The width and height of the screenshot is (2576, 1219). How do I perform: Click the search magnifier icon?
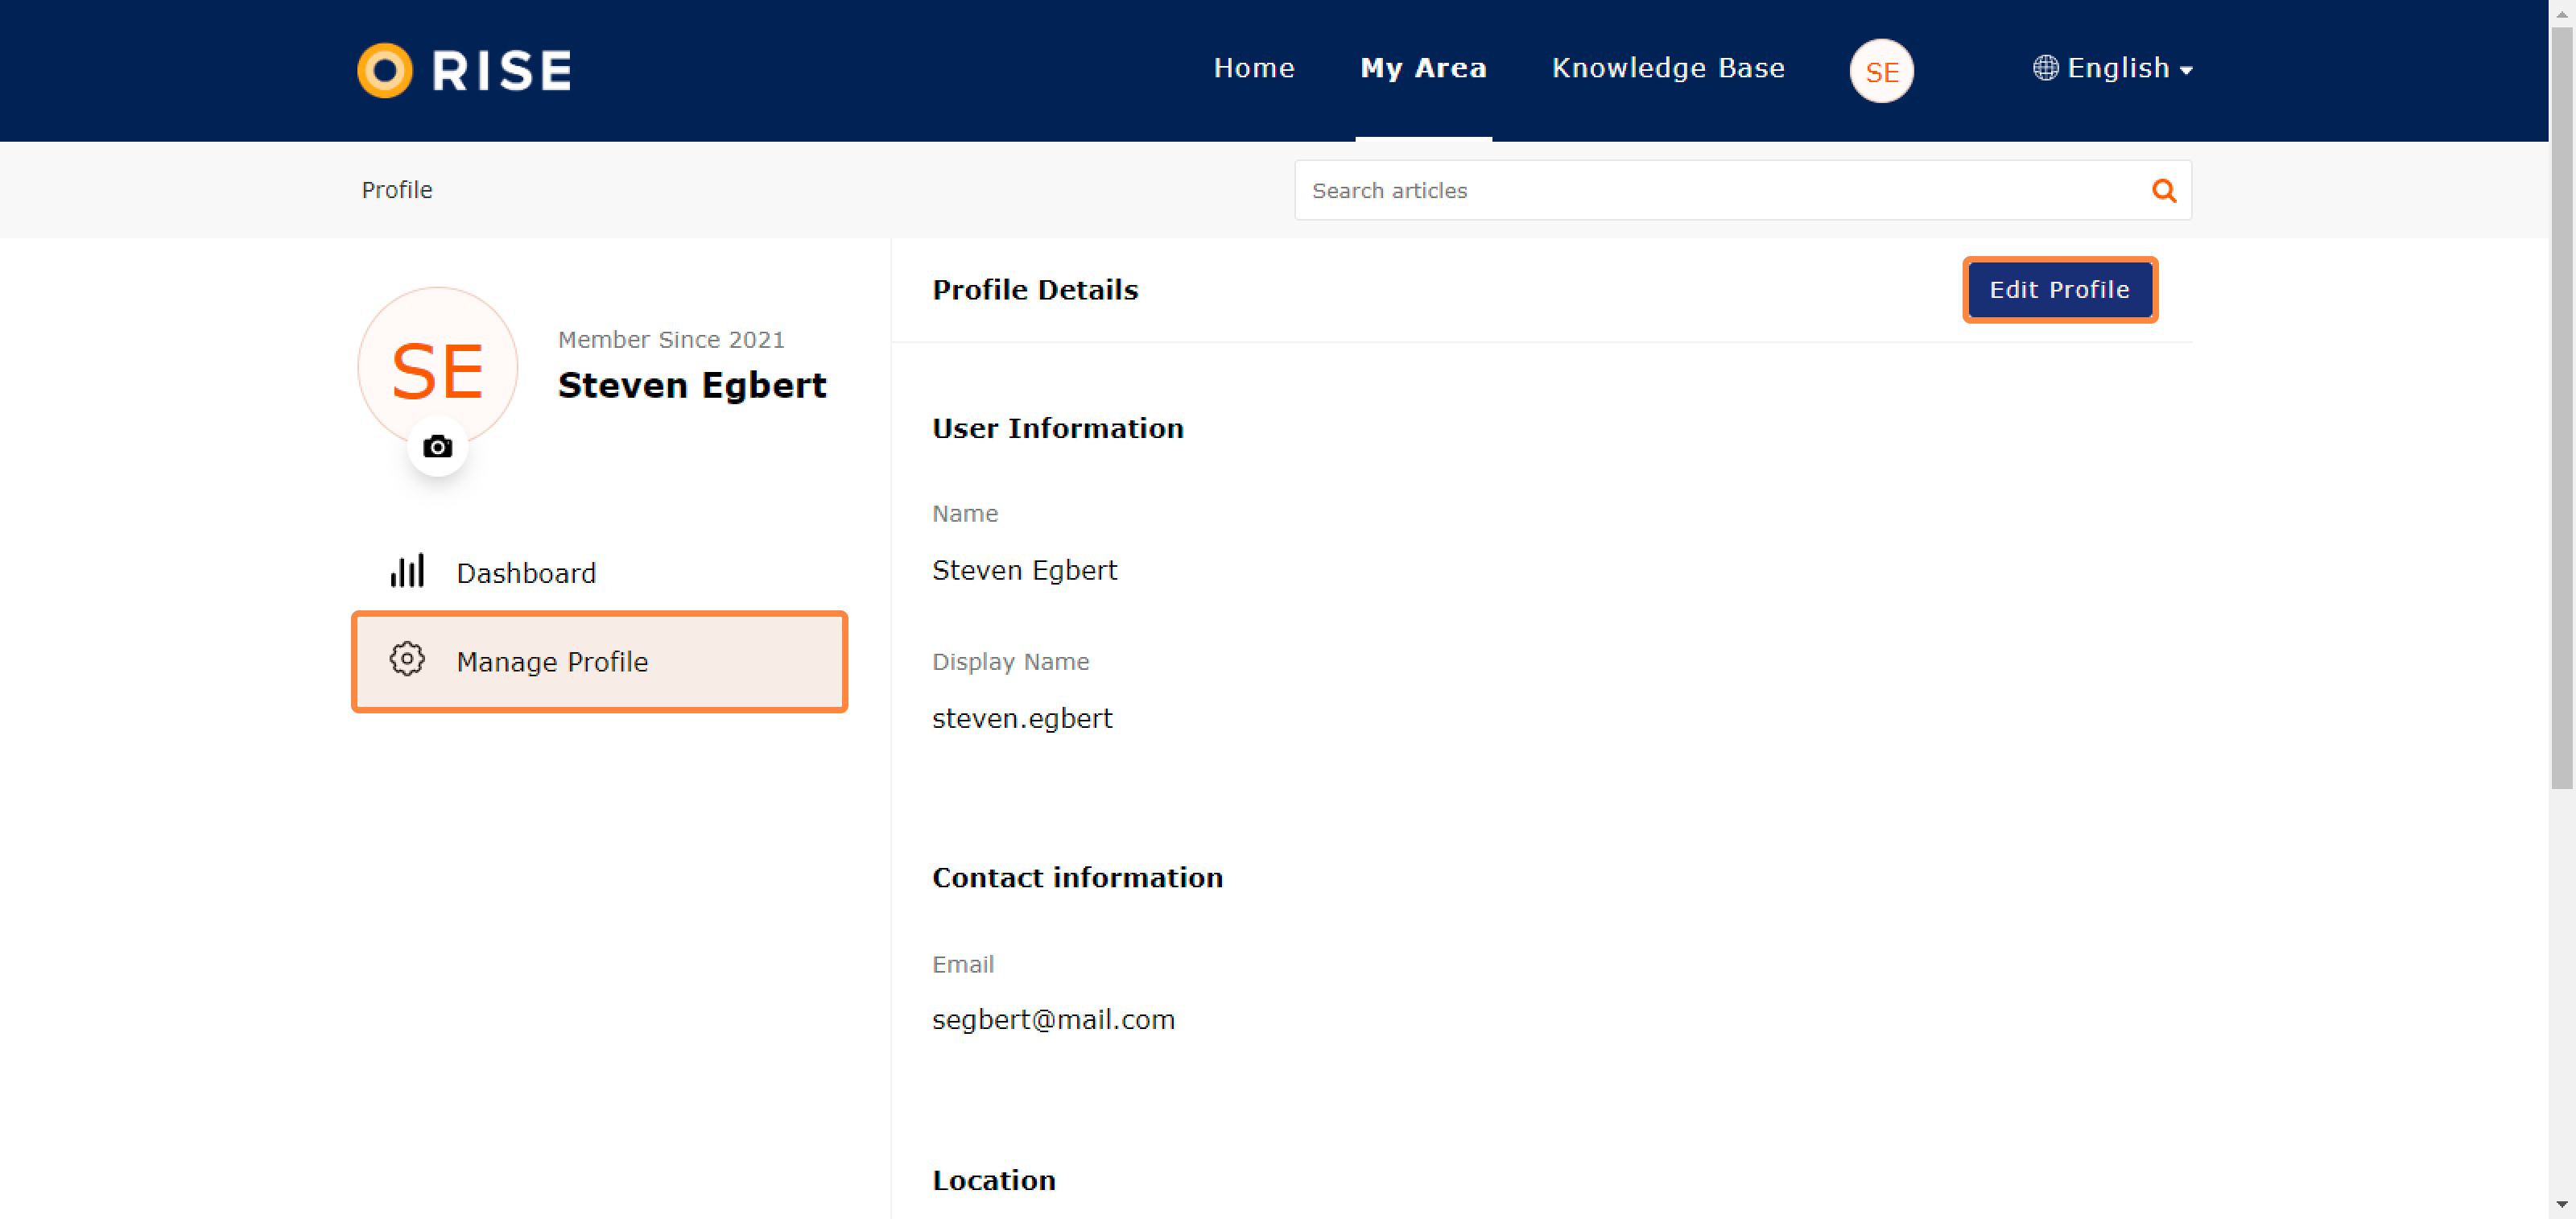pyautogui.click(x=2164, y=190)
